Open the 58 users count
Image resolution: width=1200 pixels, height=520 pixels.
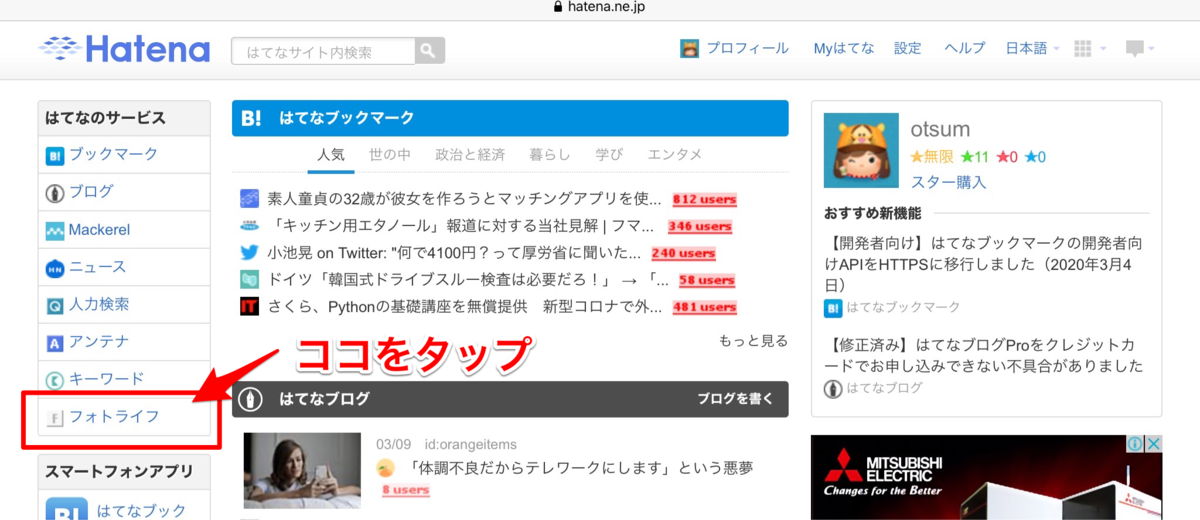click(x=707, y=280)
